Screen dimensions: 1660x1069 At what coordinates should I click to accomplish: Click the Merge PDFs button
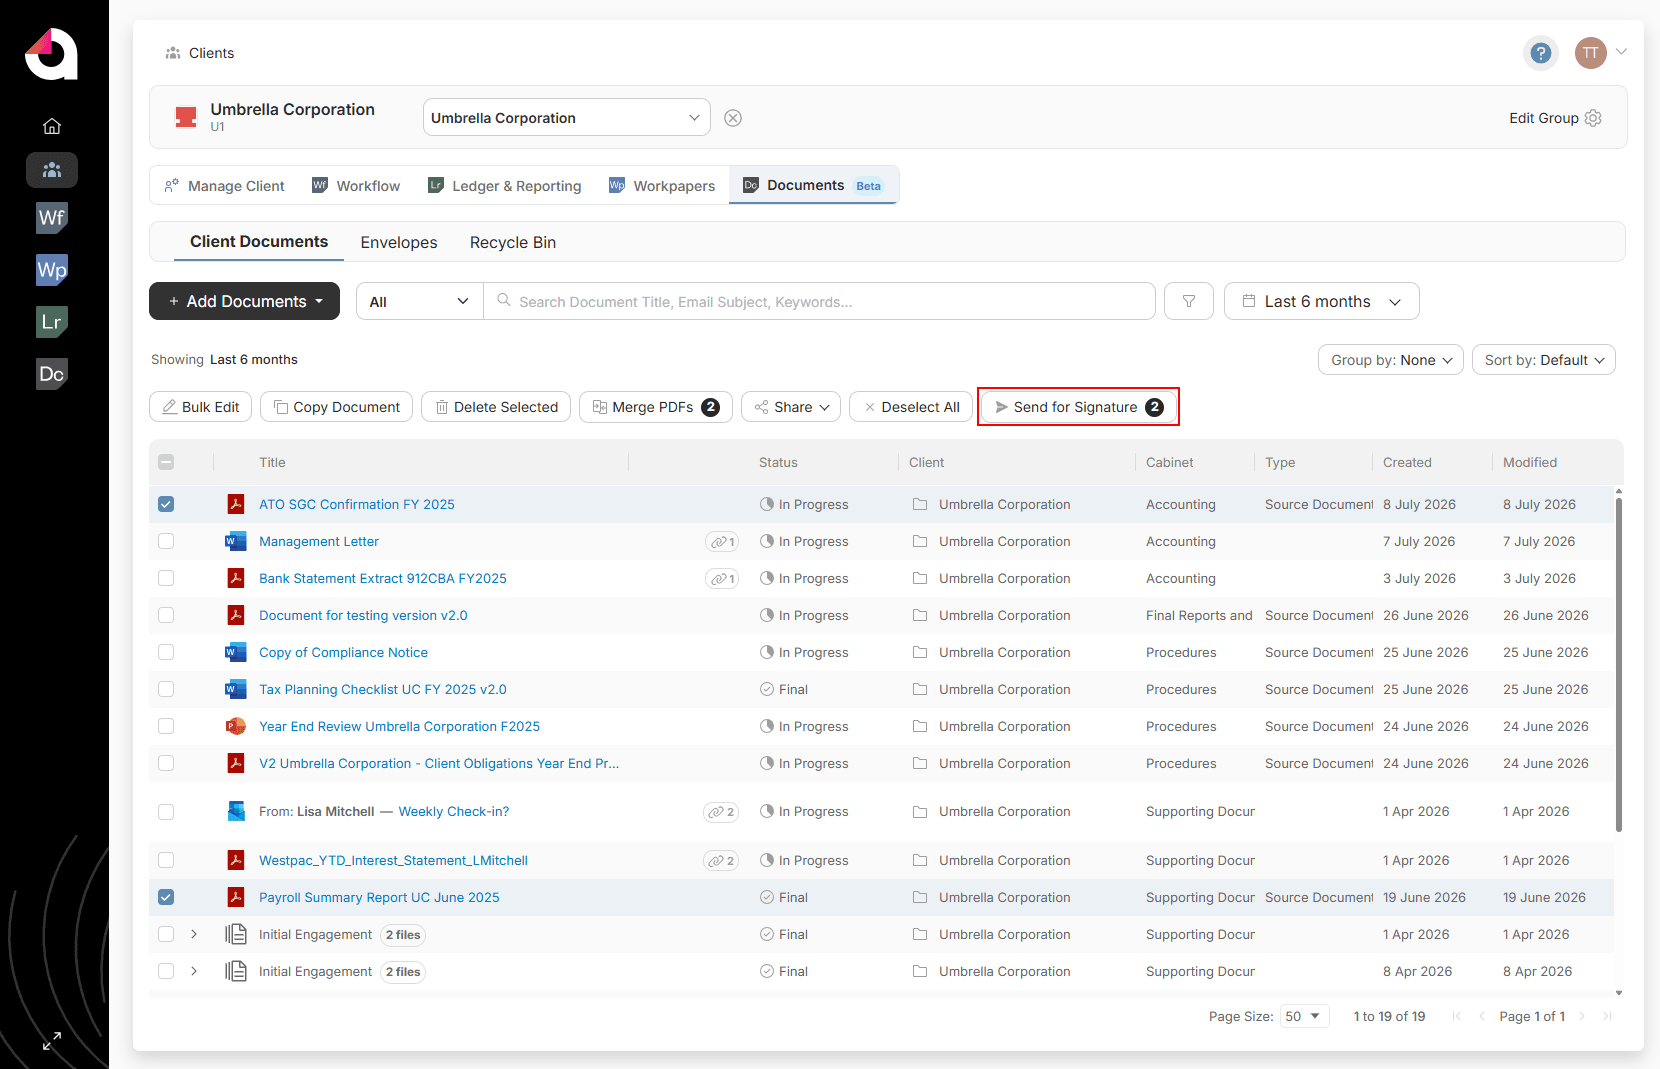click(656, 407)
